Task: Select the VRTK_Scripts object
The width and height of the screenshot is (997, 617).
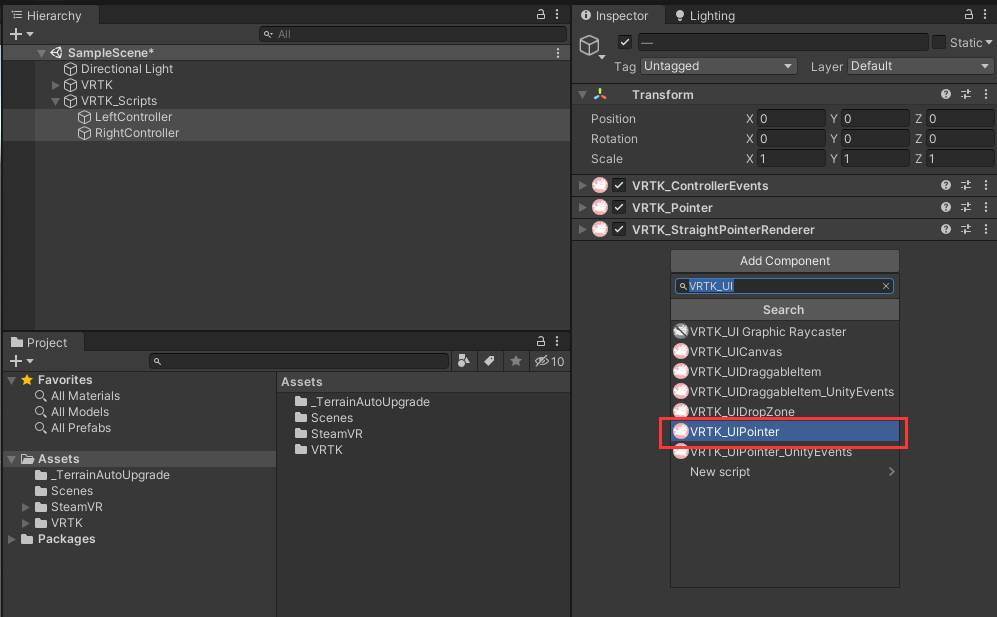Action: point(118,101)
